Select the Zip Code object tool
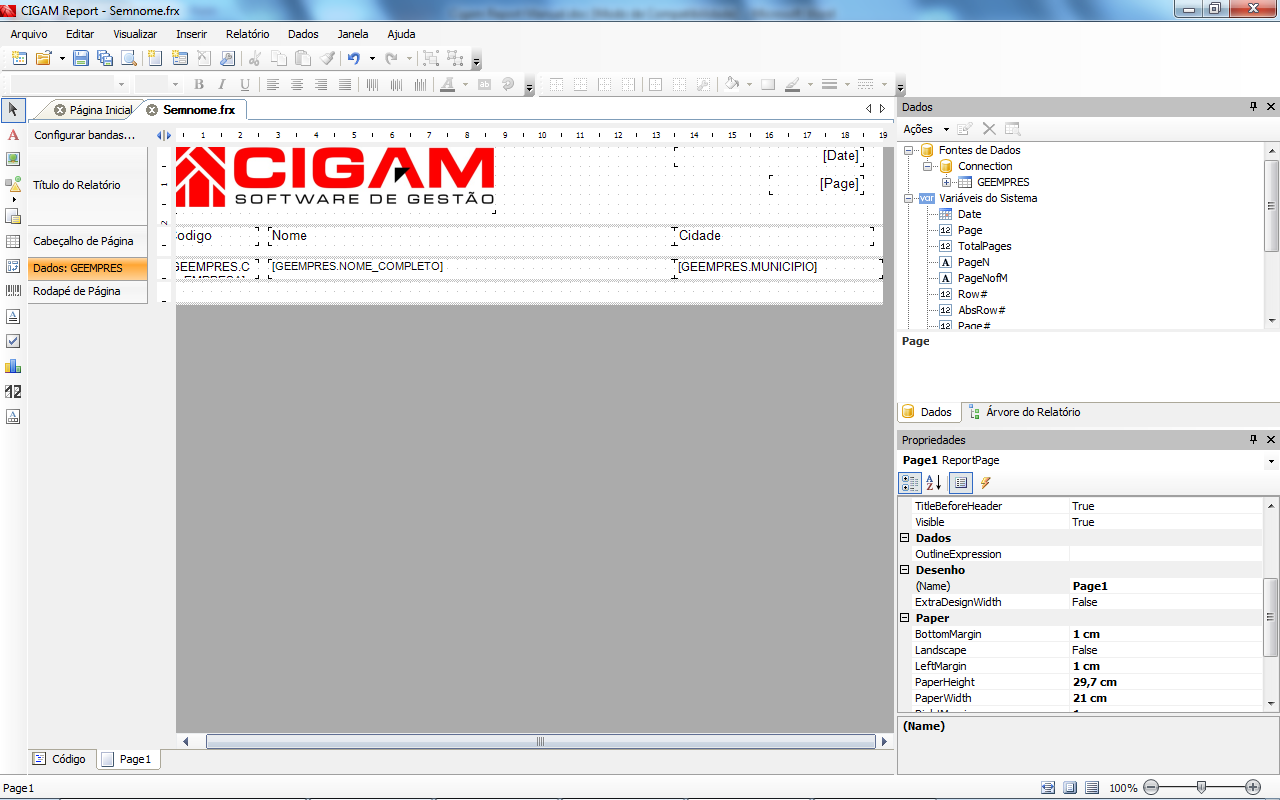The image size is (1280, 800). point(13,391)
